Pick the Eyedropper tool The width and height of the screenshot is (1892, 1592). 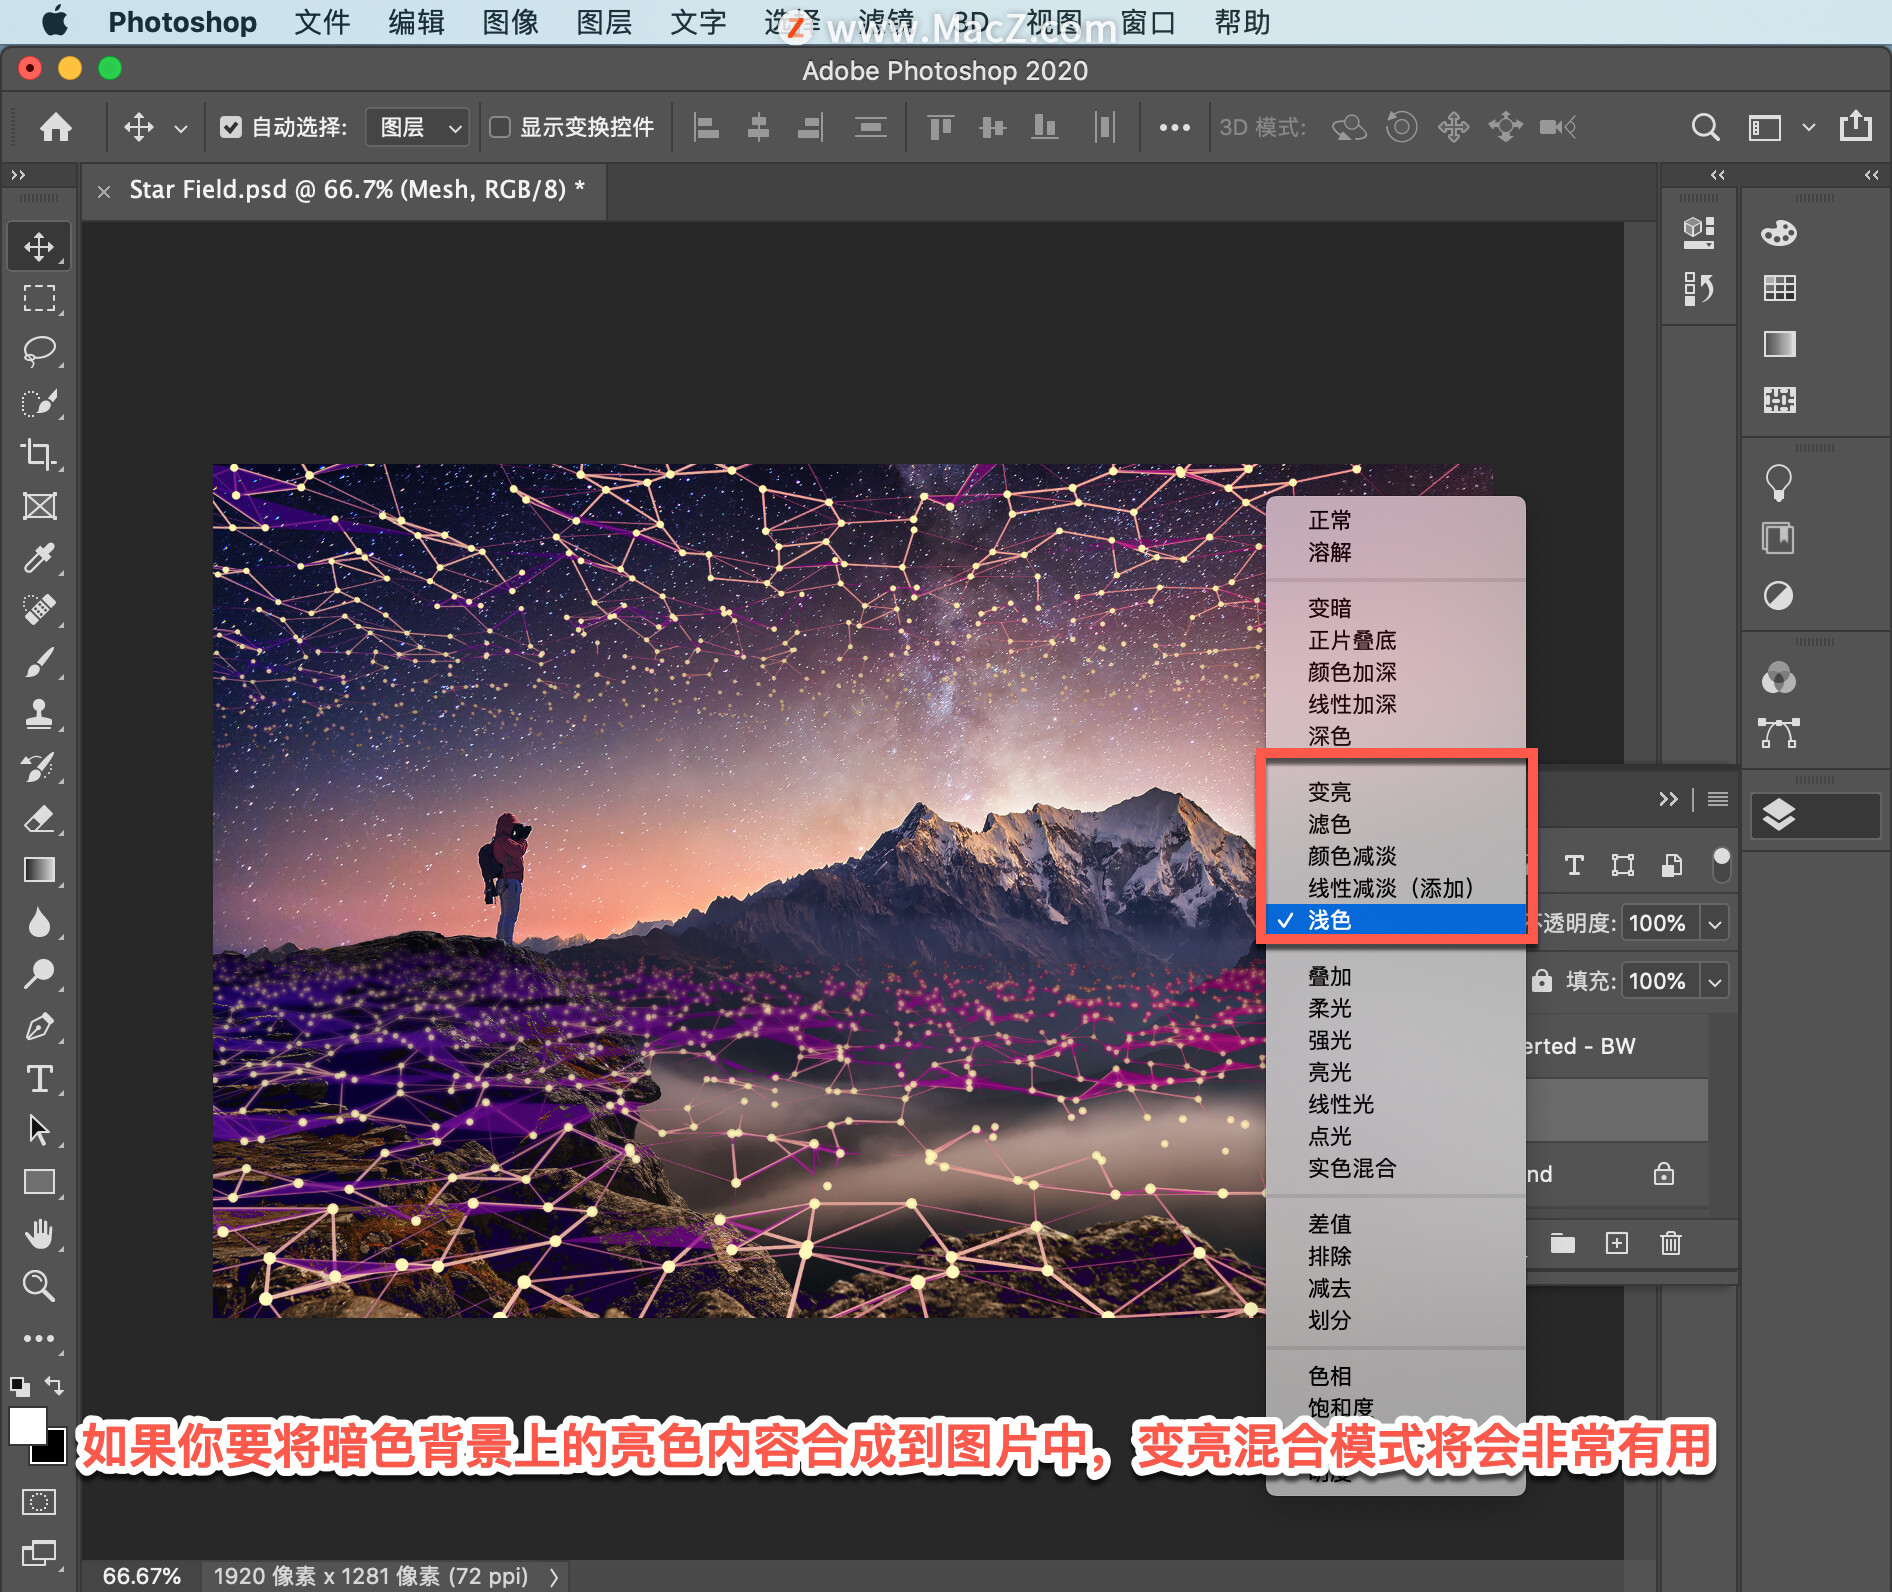[x=39, y=557]
